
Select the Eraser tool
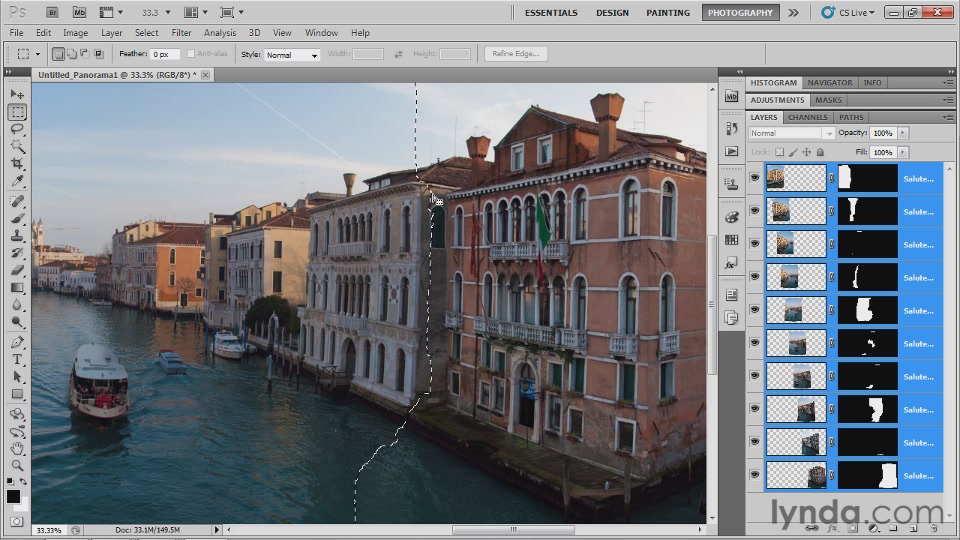click(x=17, y=270)
